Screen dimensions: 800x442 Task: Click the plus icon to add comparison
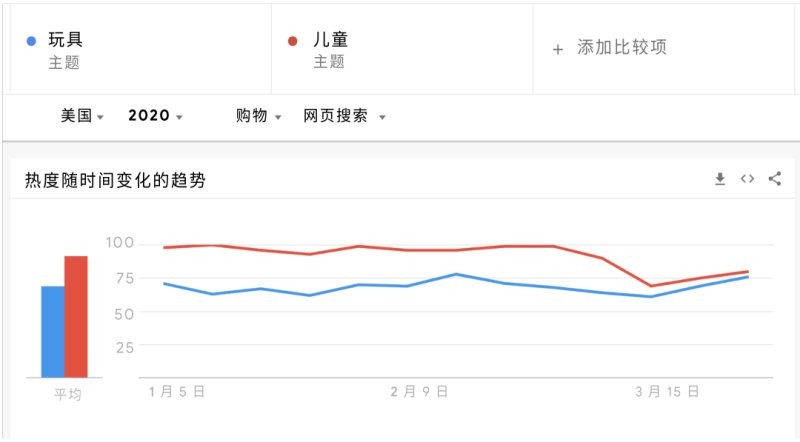point(558,48)
